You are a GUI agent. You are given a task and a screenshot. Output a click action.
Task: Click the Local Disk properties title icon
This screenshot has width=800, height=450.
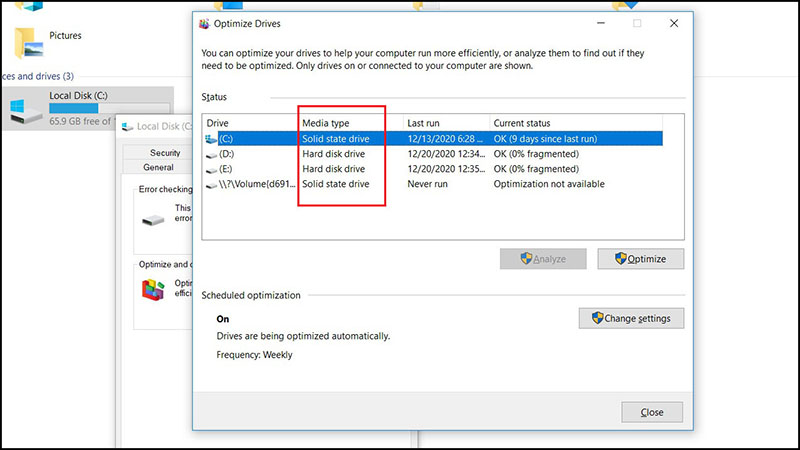coord(126,127)
